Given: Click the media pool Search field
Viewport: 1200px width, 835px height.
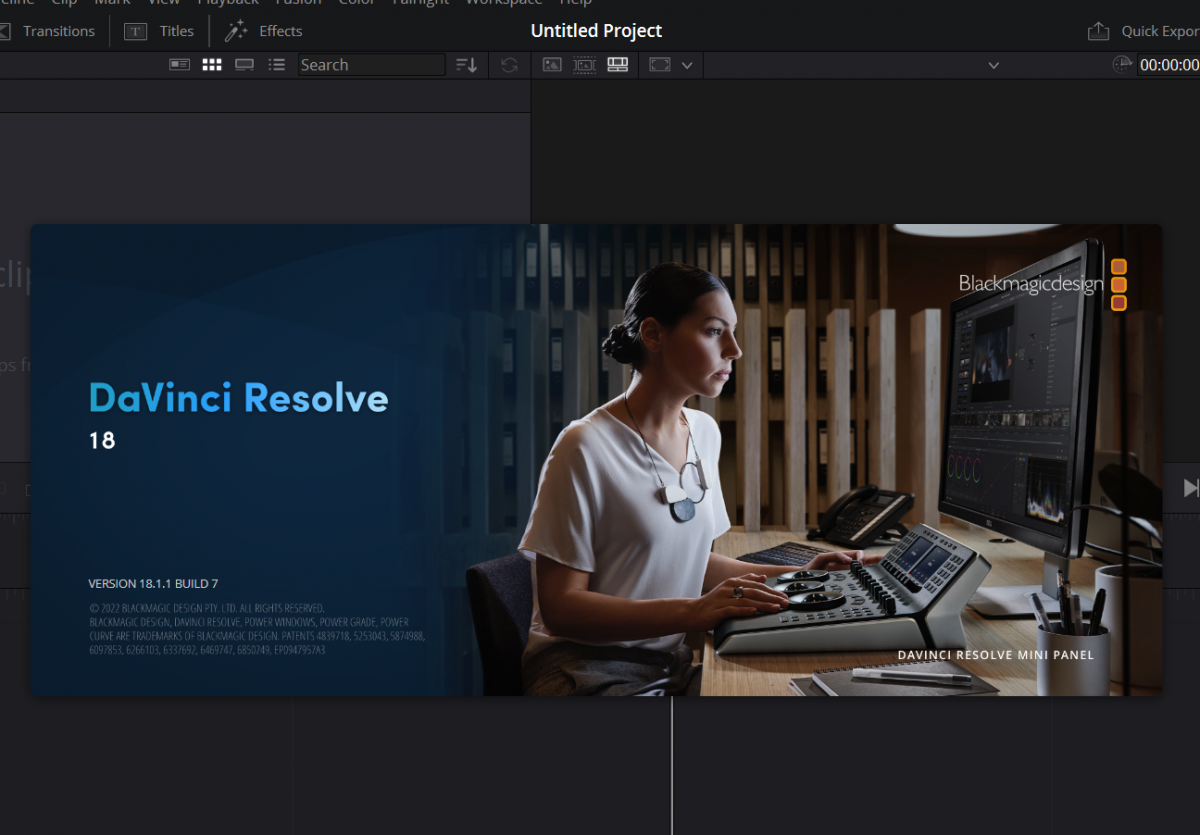Looking at the screenshot, I should (x=371, y=65).
